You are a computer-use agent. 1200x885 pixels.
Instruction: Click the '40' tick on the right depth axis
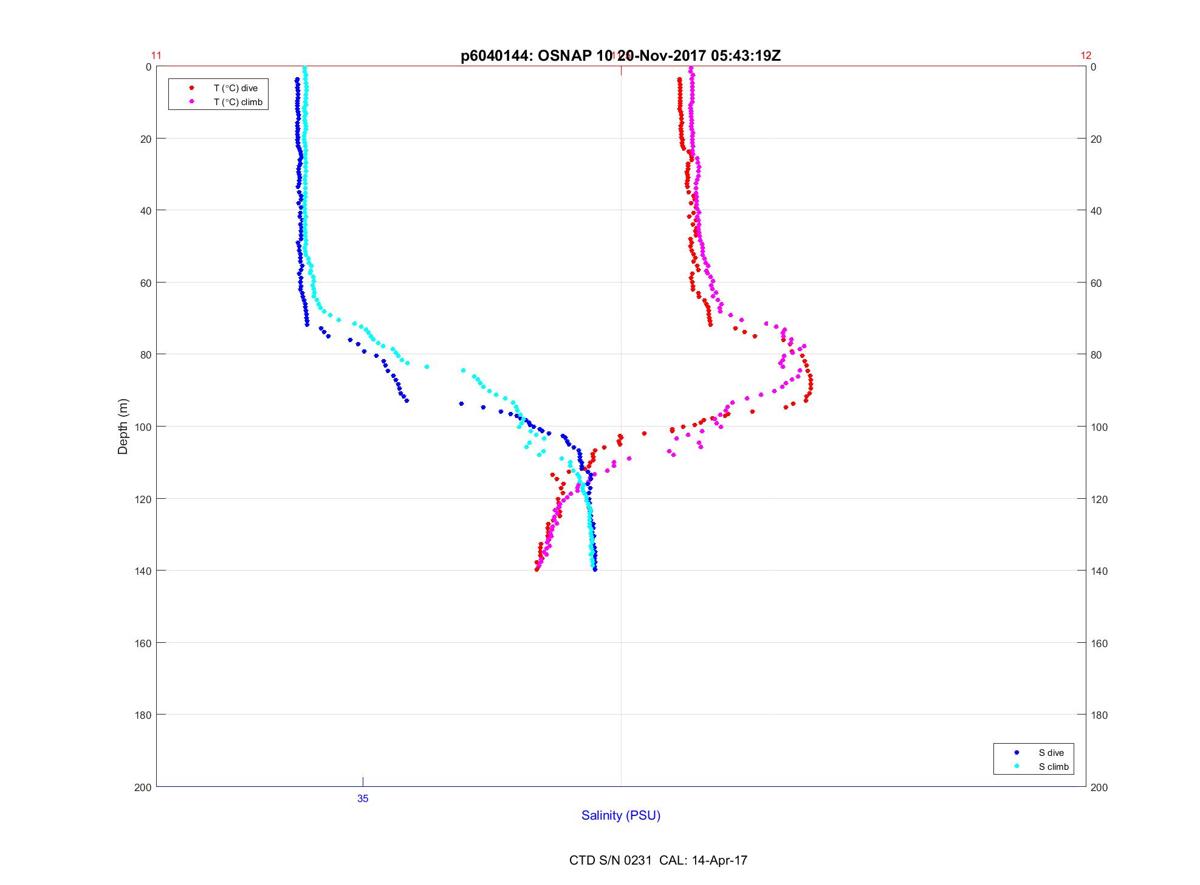click(x=1097, y=211)
